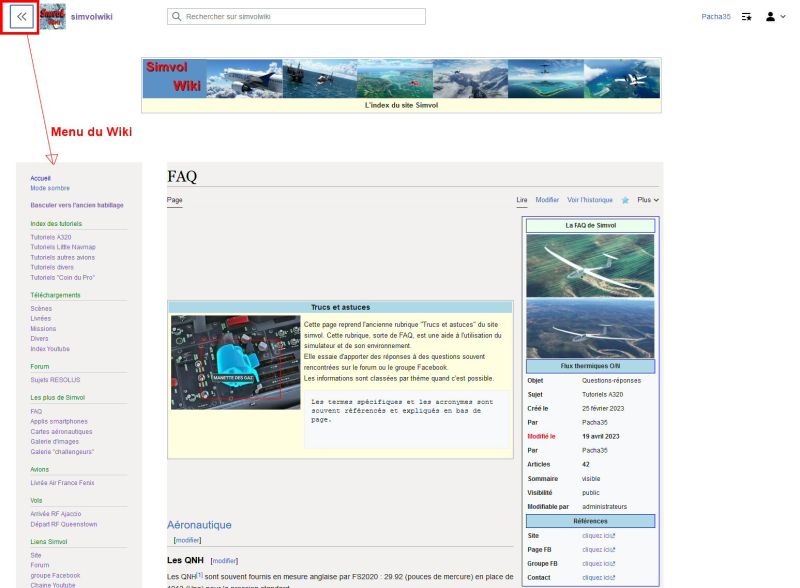This screenshot has height=588, width=800.
Task: Select the Page tab
Action: 174,200
